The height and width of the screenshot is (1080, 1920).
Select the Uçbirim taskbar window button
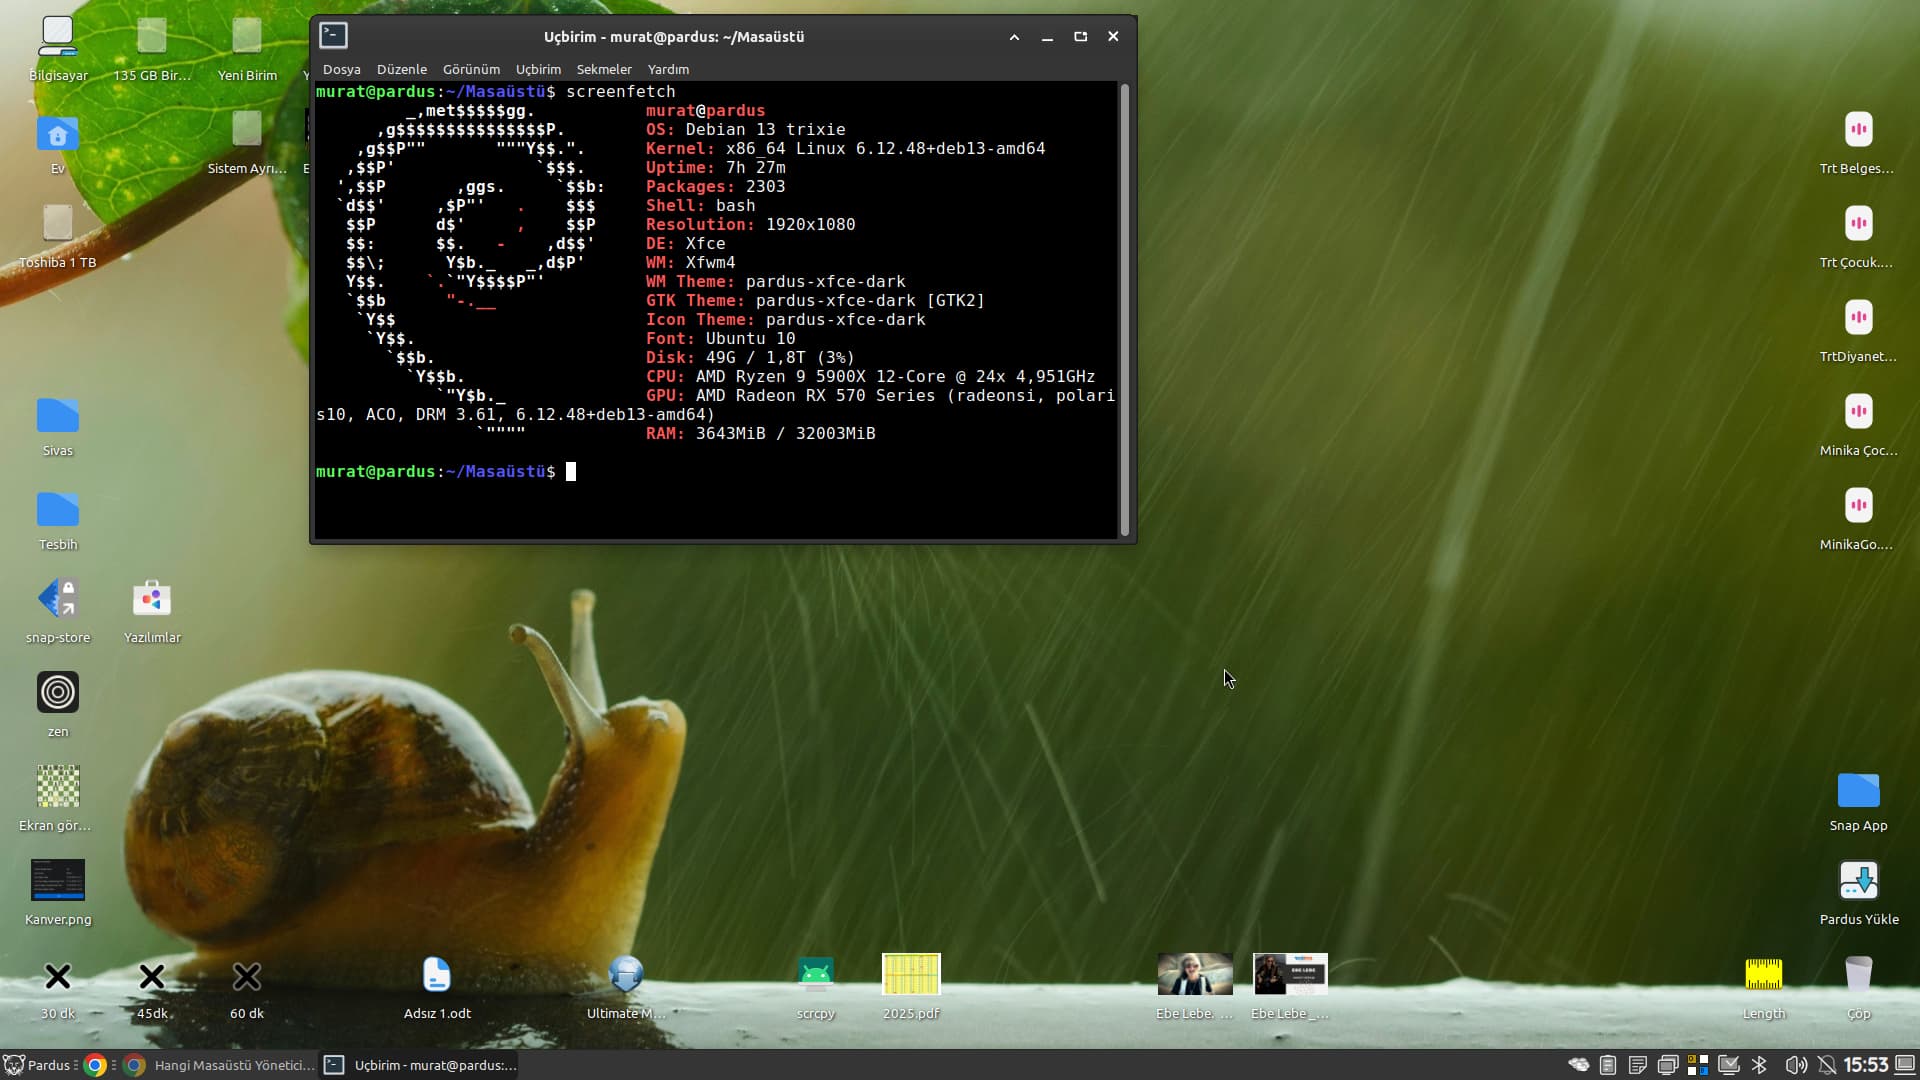(422, 1065)
